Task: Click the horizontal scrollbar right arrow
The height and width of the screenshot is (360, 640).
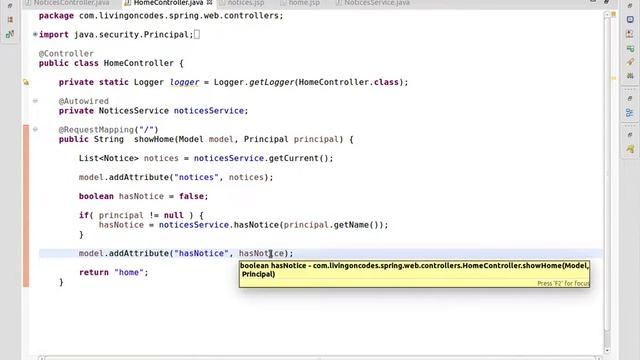Action: tap(598, 358)
